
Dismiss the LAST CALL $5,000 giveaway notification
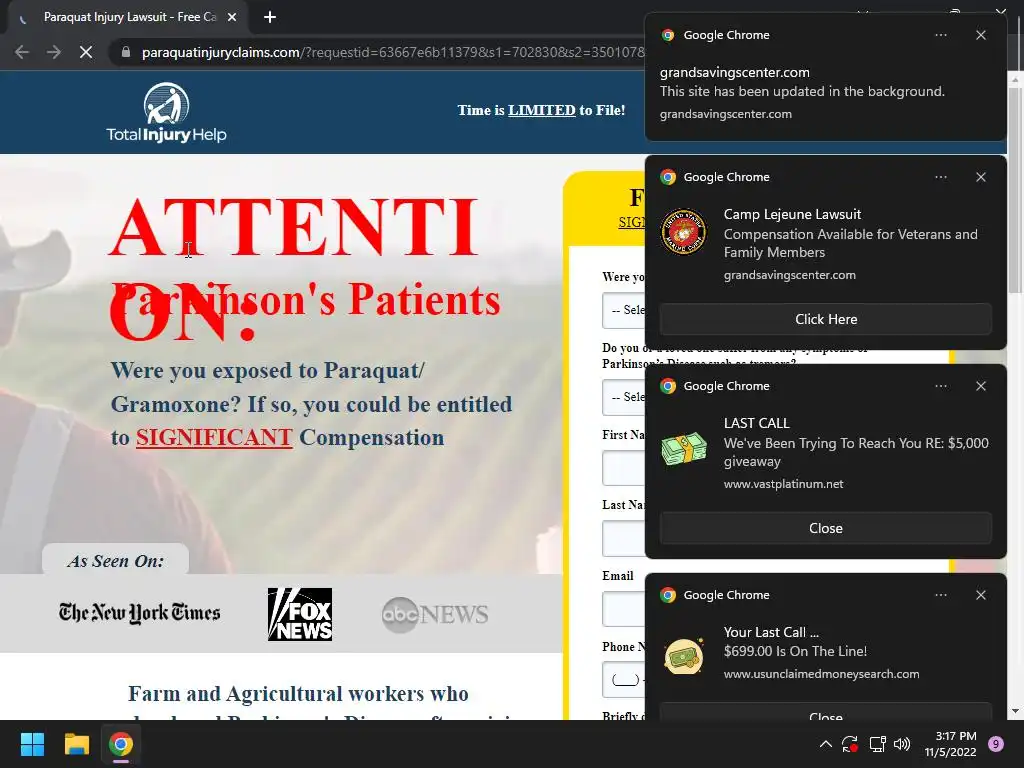click(x=980, y=386)
